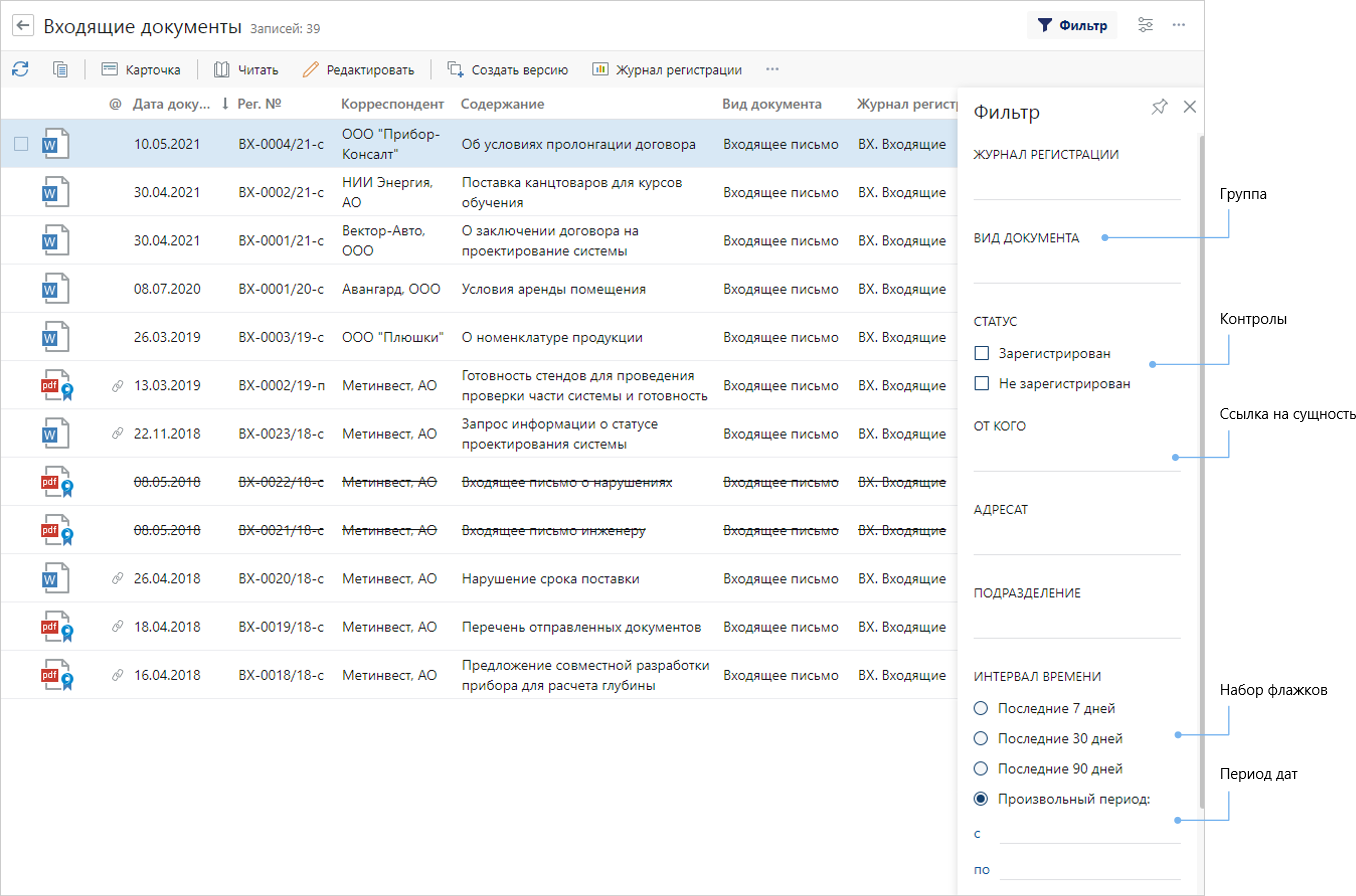Select the first row checkbox
The height and width of the screenshot is (896, 1356).
pos(21,144)
